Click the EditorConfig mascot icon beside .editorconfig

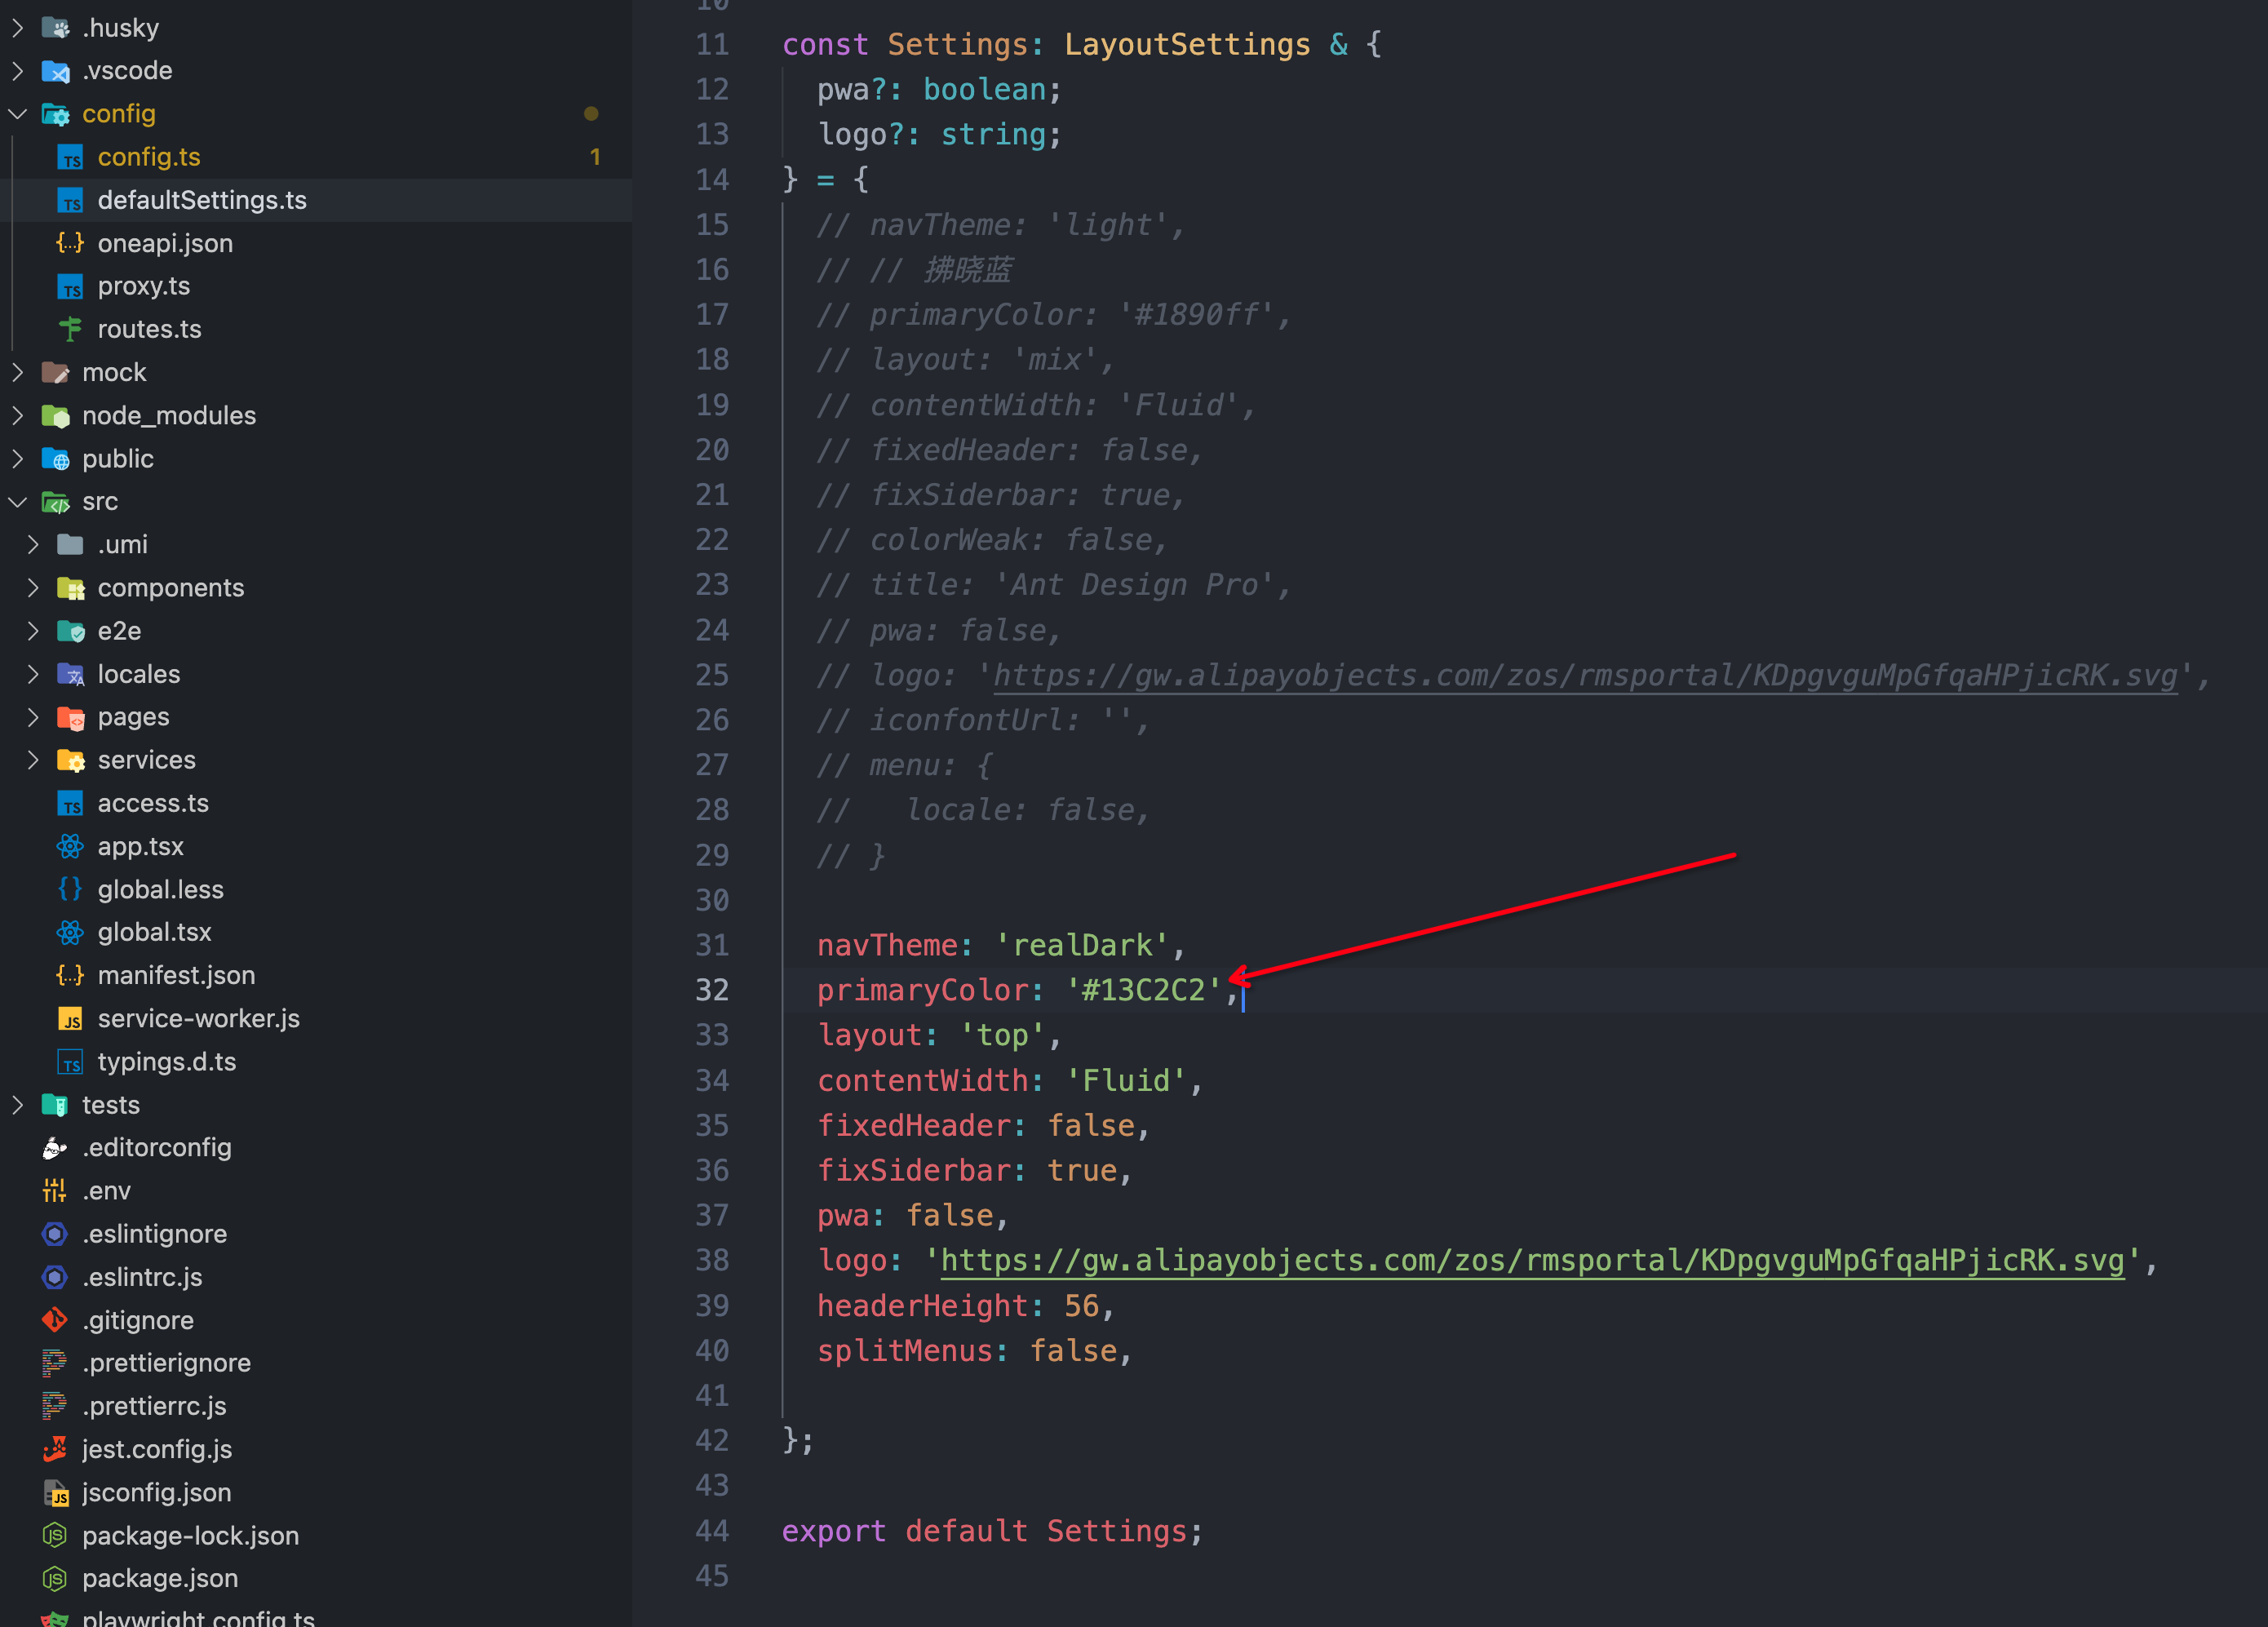click(54, 1147)
